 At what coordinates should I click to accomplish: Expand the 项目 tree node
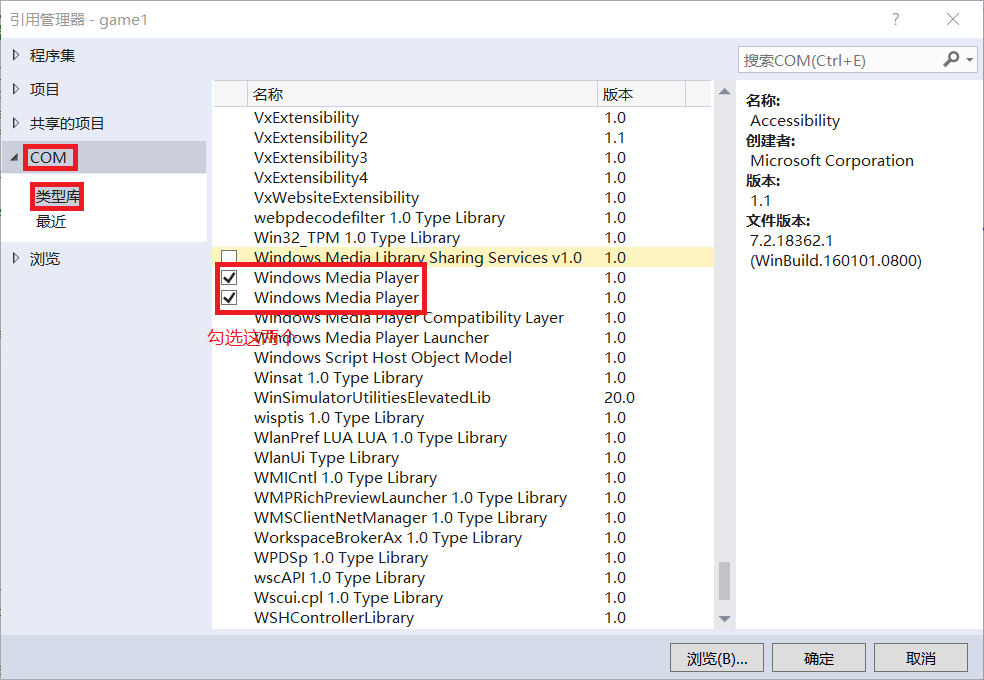[x=16, y=89]
